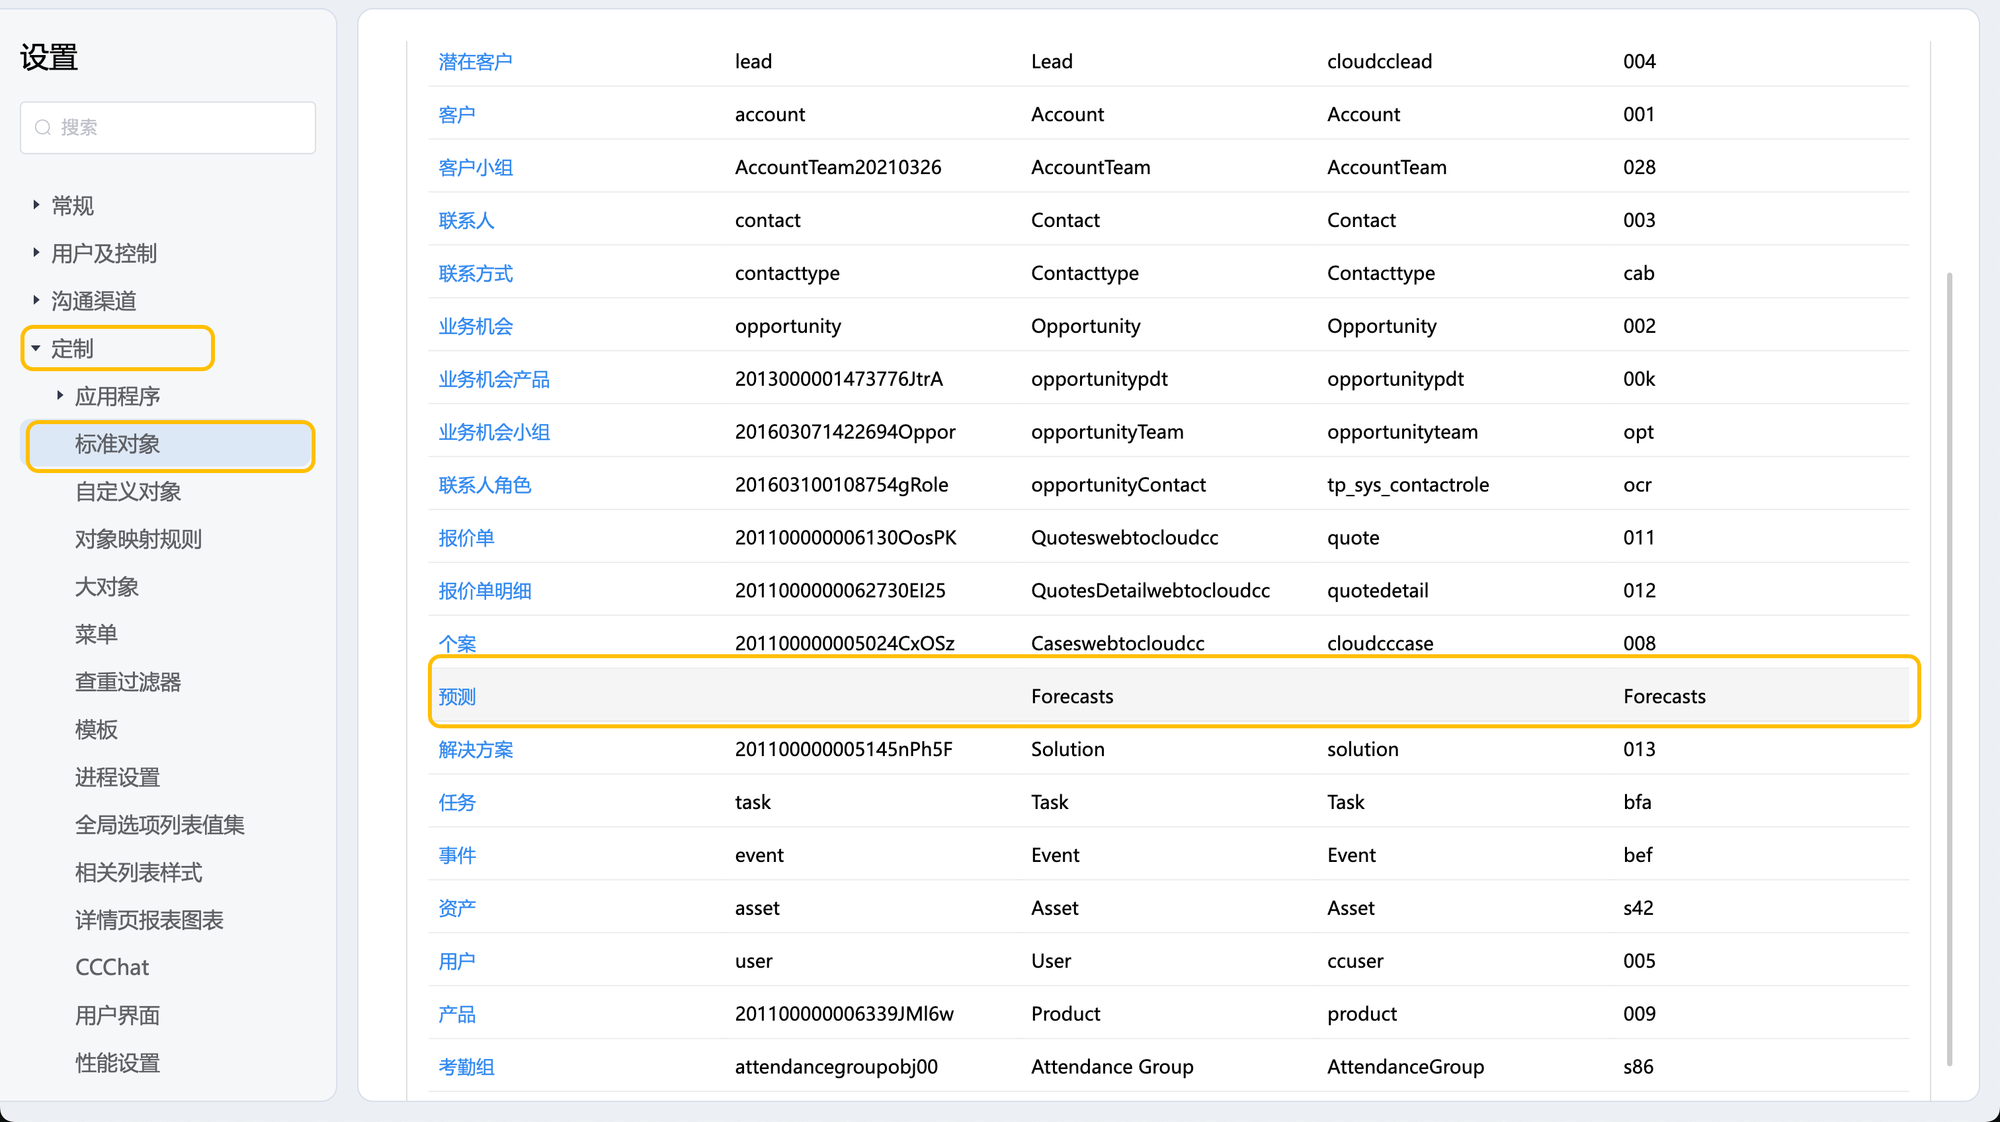Collapse the 定制 section arrow

coord(36,348)
